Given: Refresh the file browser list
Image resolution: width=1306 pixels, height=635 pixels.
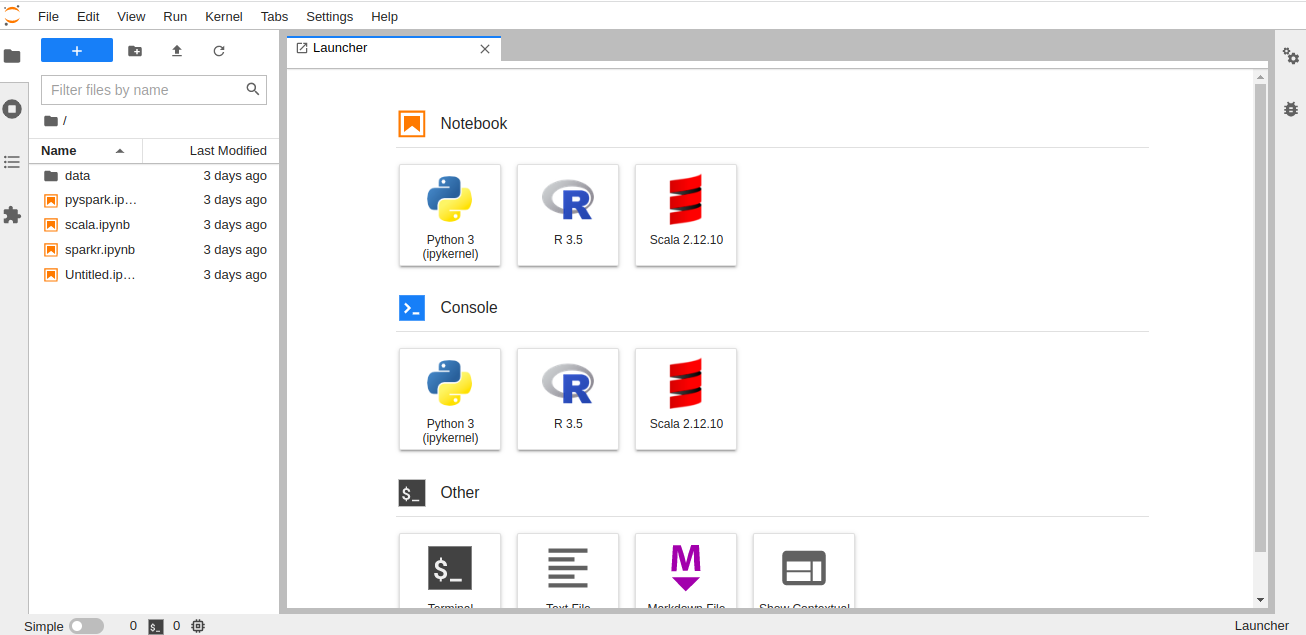Looking at the screenshot, I should tap(219, 51).
